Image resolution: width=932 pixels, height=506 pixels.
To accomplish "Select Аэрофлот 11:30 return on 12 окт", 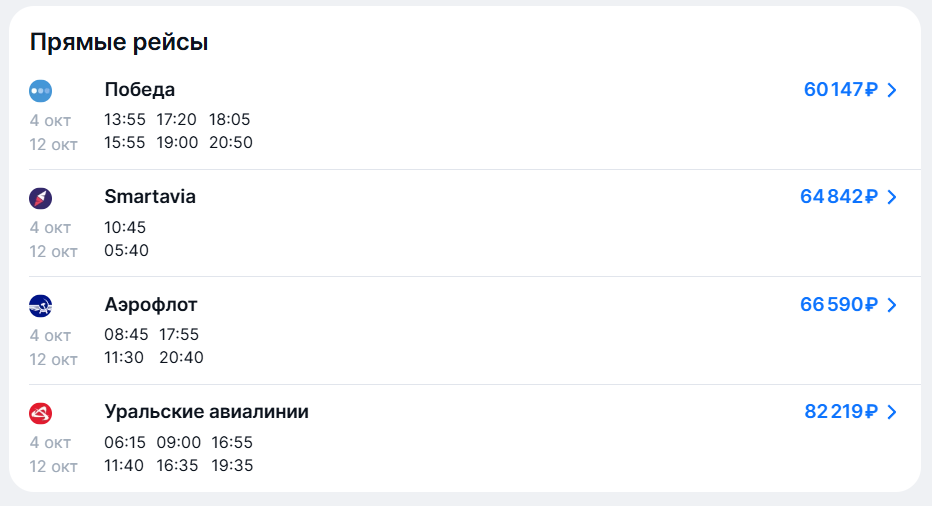I will 125,358.
